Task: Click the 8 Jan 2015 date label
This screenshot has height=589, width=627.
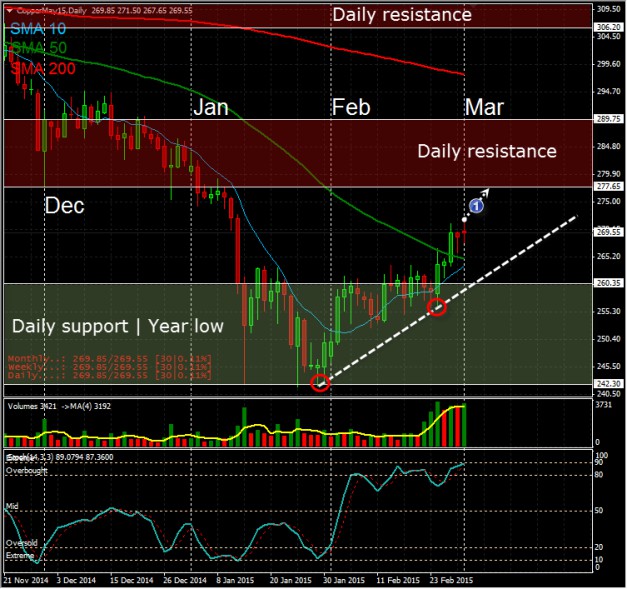Action: 235,580
